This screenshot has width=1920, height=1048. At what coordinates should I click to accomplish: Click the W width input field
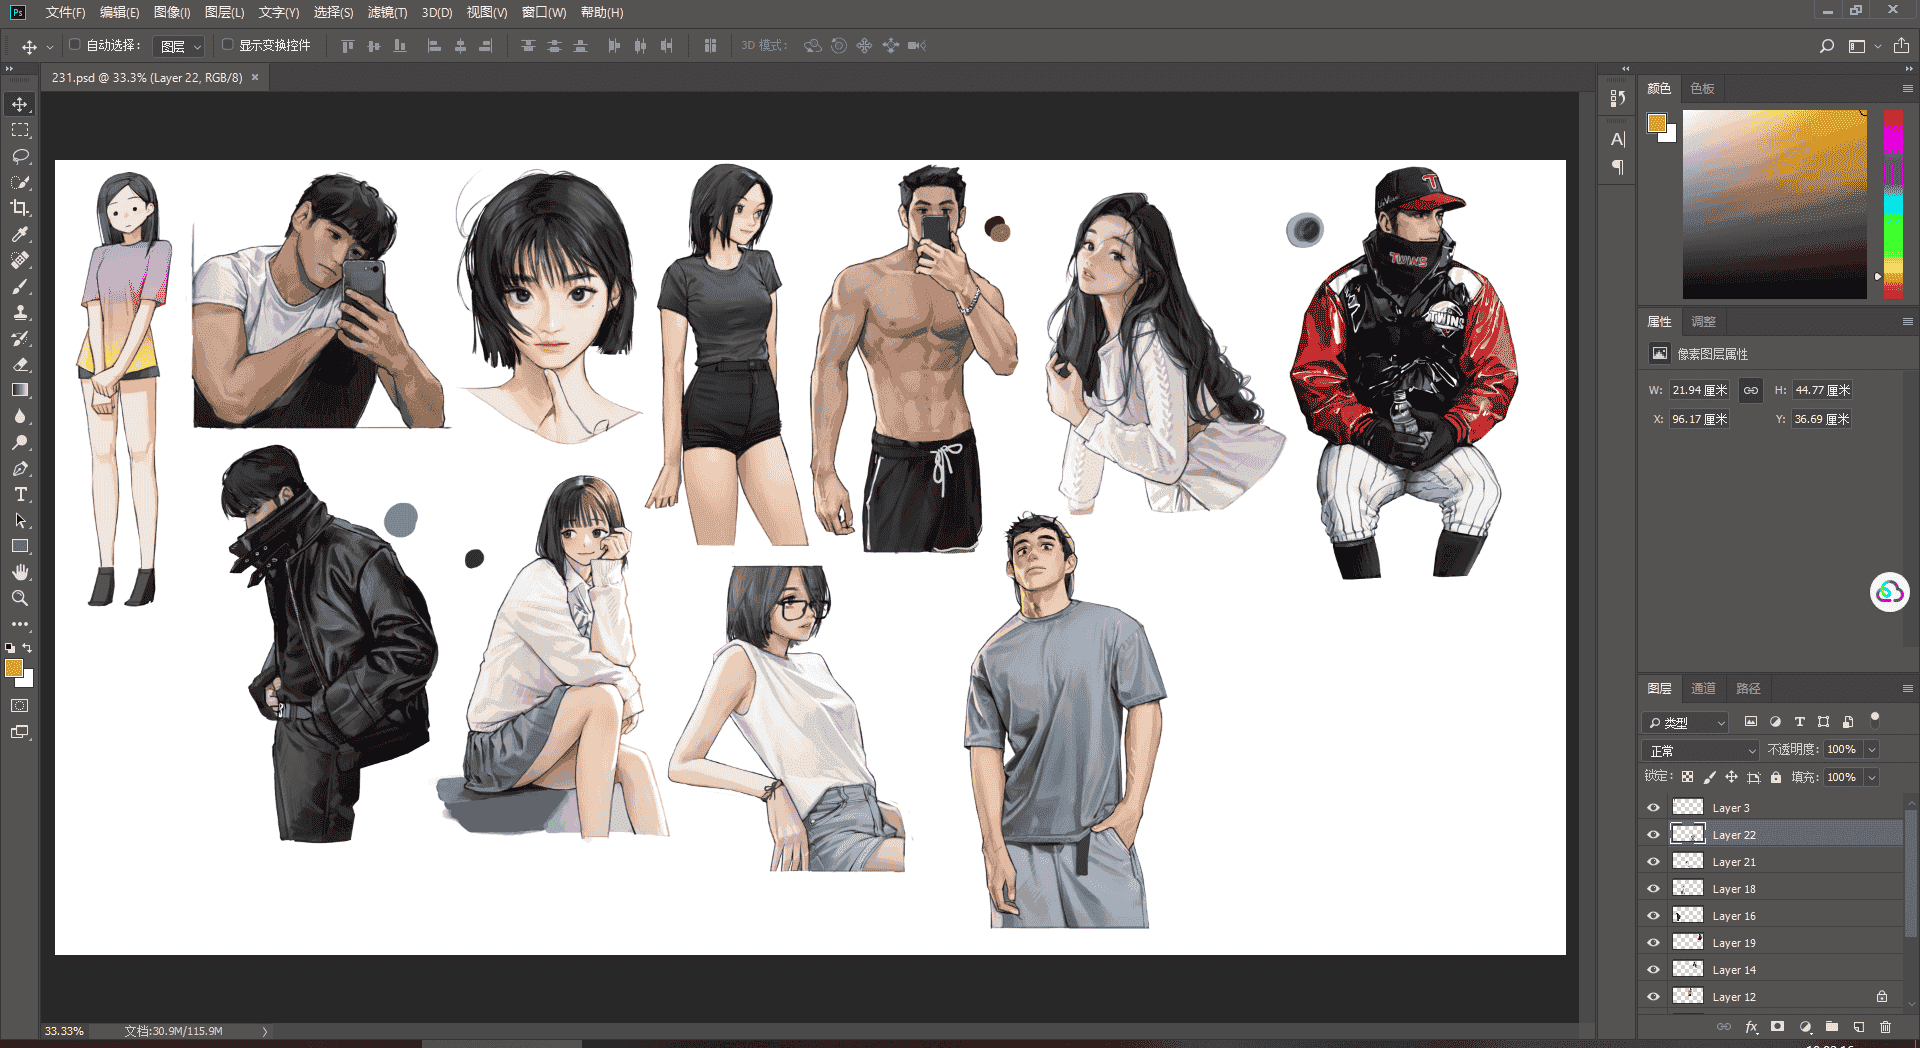click(1699, 390)
